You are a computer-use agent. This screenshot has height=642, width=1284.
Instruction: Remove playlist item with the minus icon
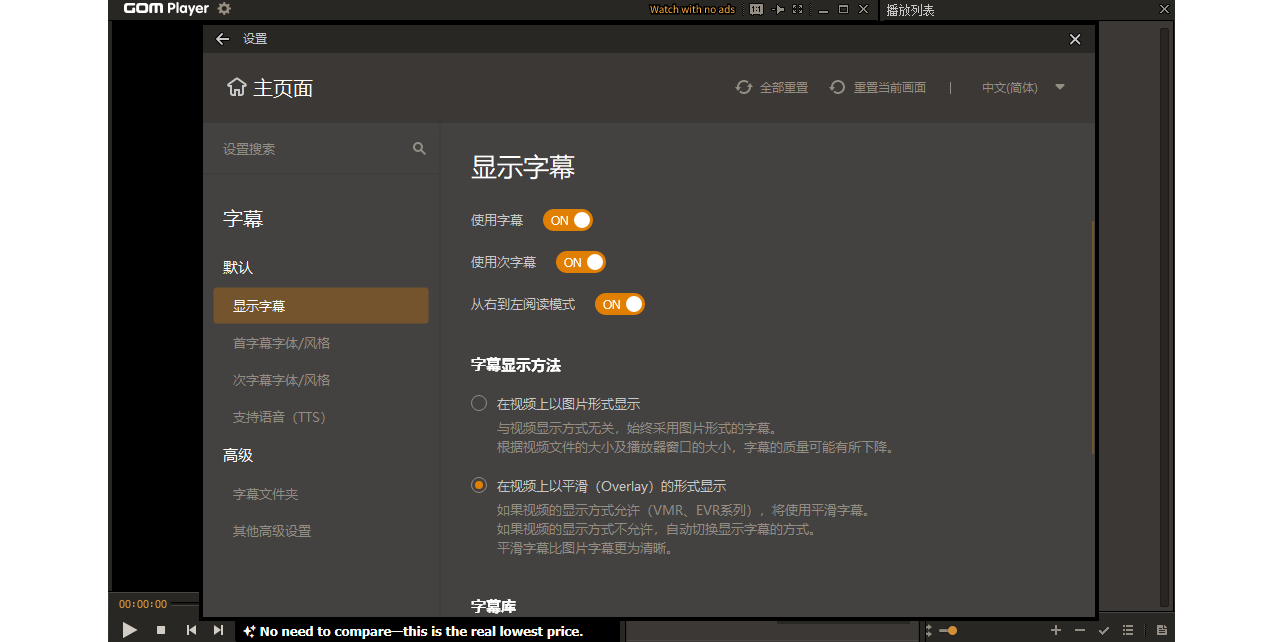click(1079, 631)
